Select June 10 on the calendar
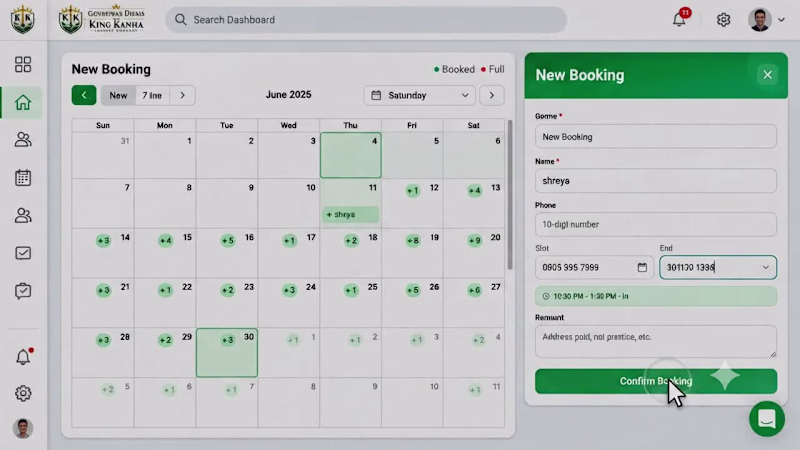 (289, 203)
